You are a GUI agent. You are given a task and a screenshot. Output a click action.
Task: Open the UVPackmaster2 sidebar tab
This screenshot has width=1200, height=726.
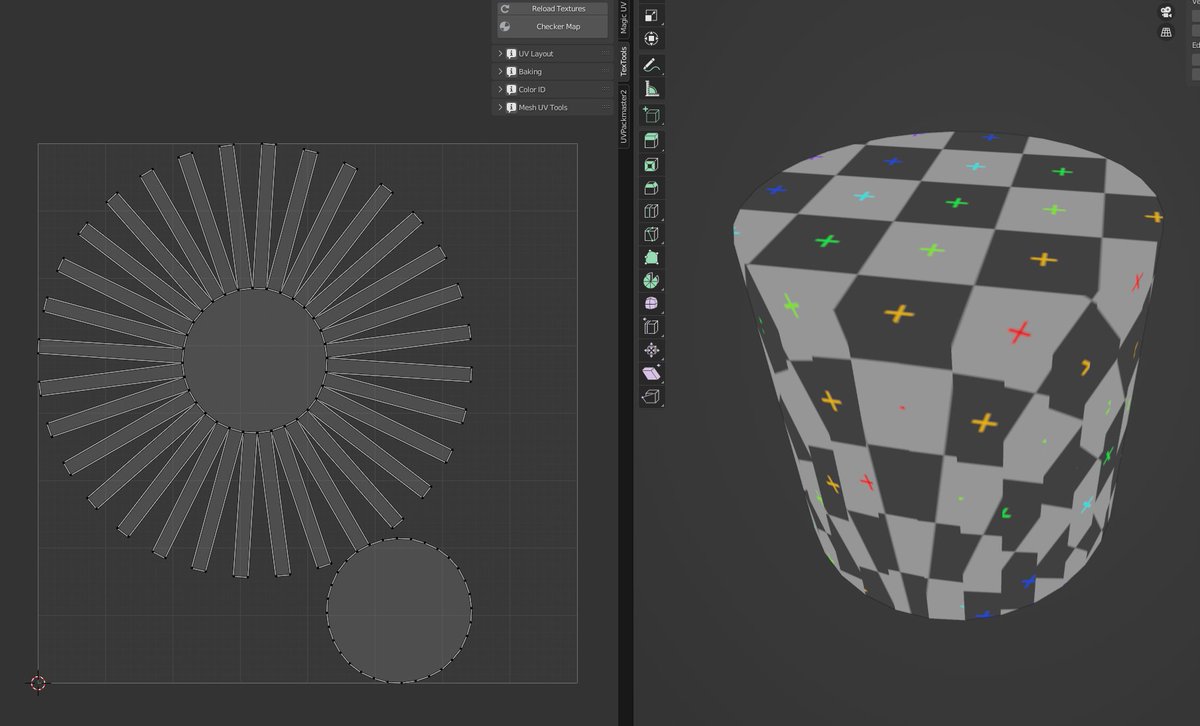pos(624,116)
